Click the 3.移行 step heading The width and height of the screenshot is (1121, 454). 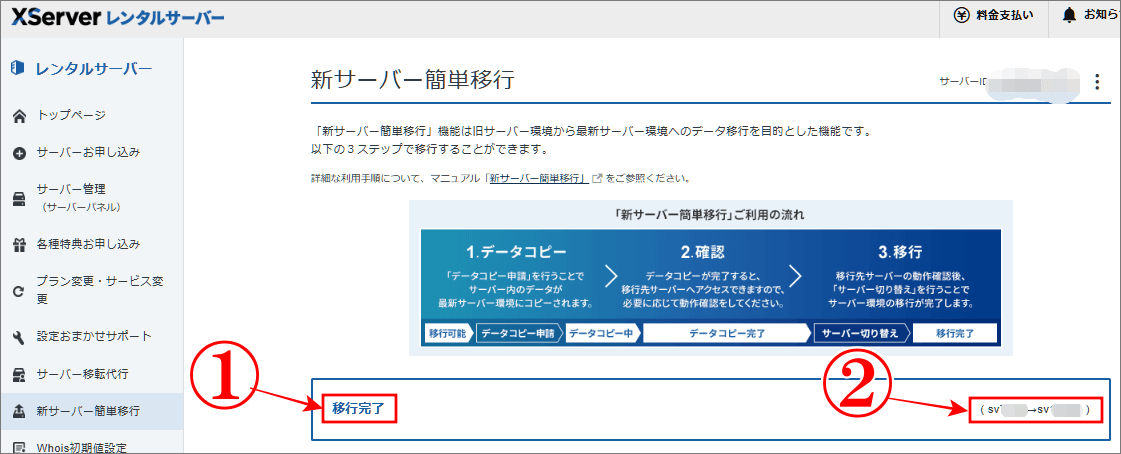pyautogui.click(x=900, y=252)
